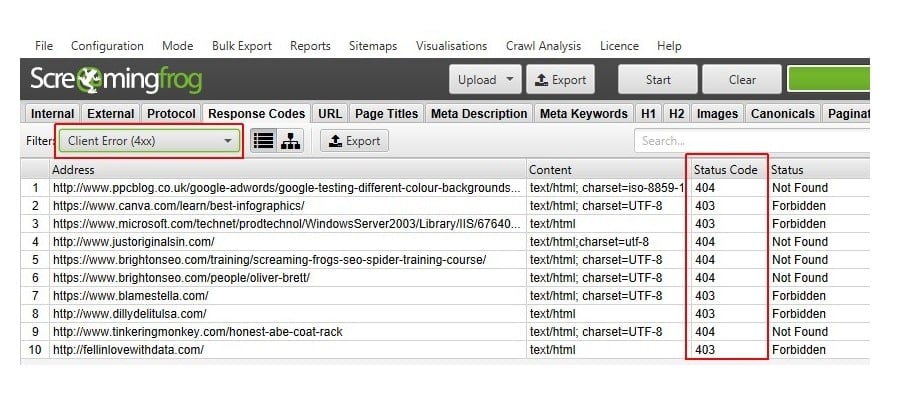
Task: Switch to the Protocol tab
Action: [x=171, y=114]
